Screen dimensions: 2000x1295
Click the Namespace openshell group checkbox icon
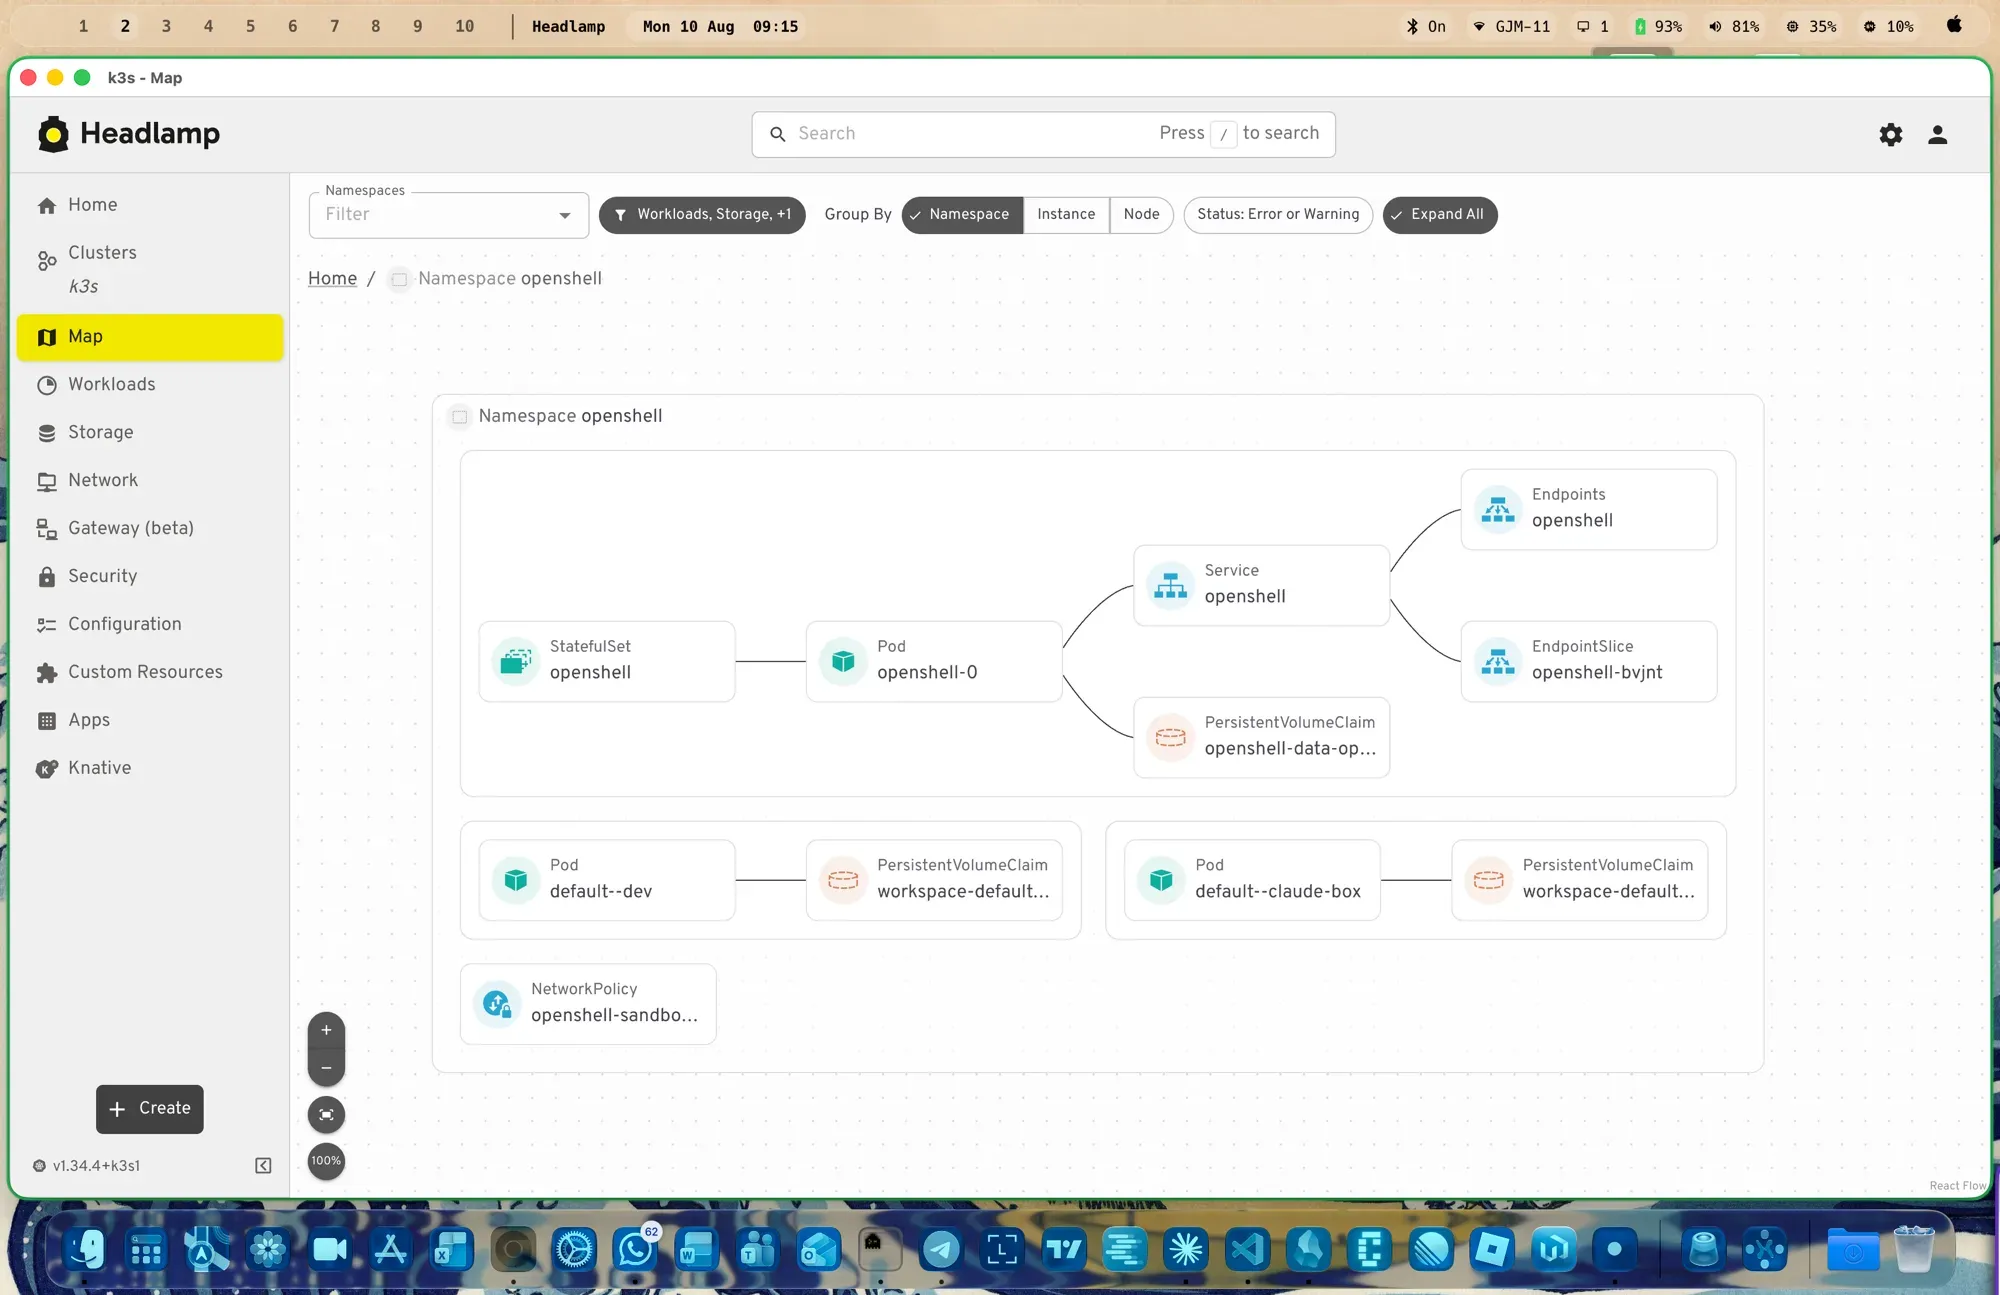pos(460,416)
